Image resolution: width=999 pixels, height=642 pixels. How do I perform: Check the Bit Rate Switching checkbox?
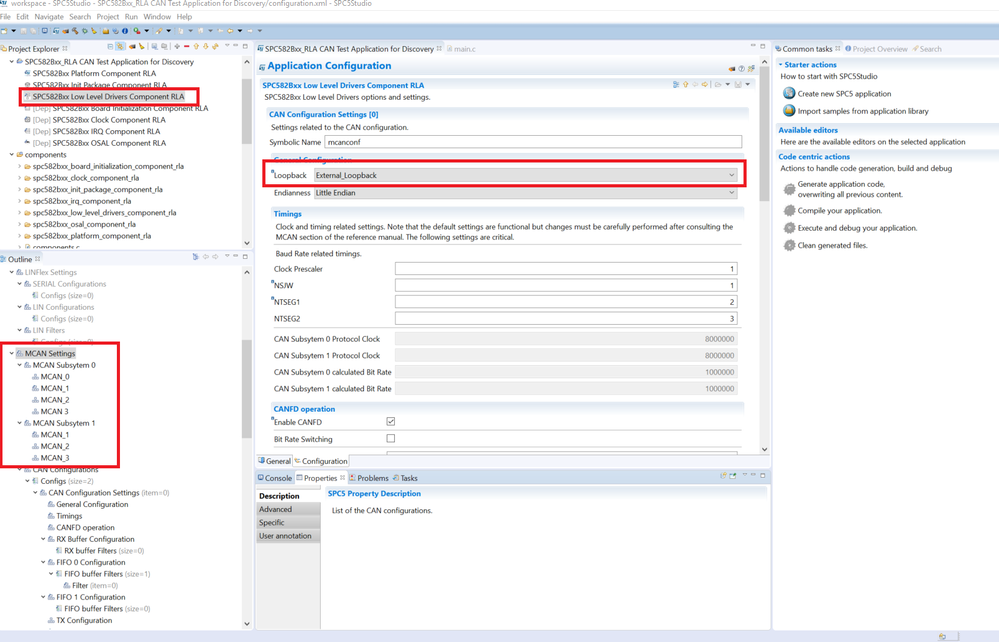(x=391, y=438)
